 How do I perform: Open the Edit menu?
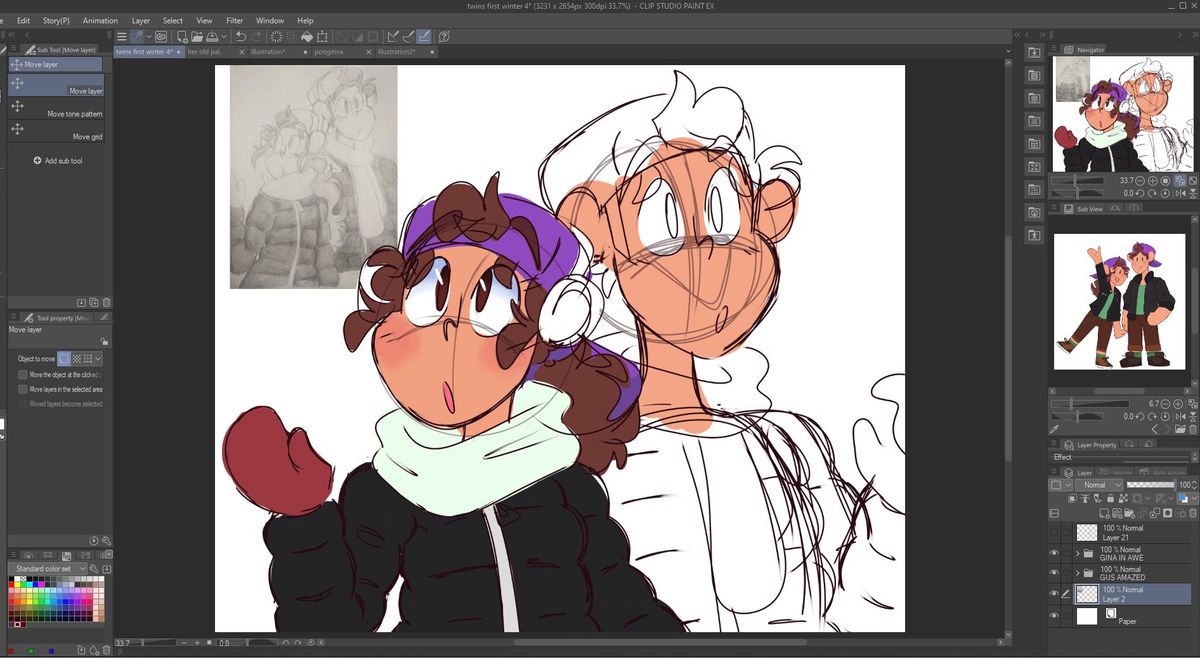23,20
